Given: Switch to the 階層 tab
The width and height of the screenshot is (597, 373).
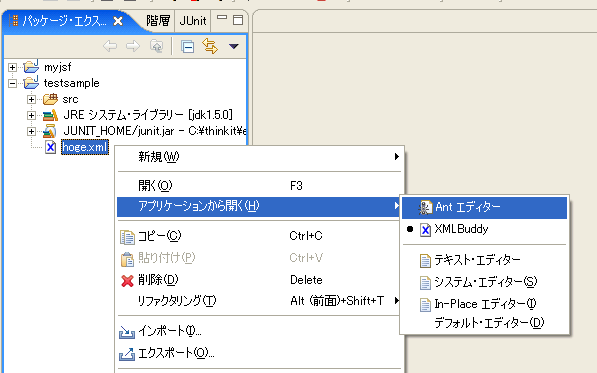Looking at the screenshot, I should click(x=158, y=21).
